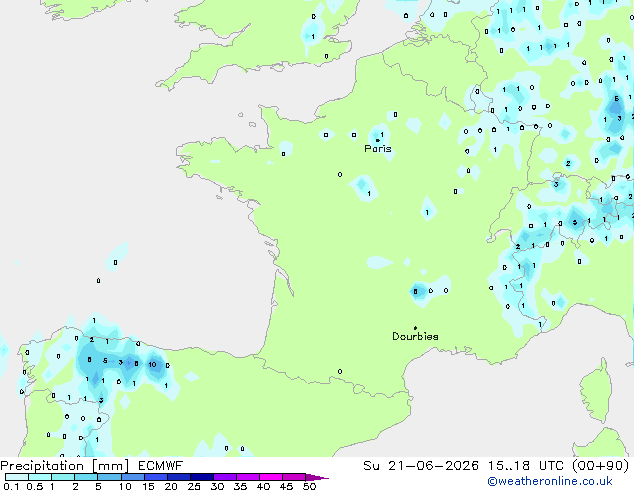Click the ECMWF model label
The height and width of the screenshot is (490, 634).
coord(161,466)
